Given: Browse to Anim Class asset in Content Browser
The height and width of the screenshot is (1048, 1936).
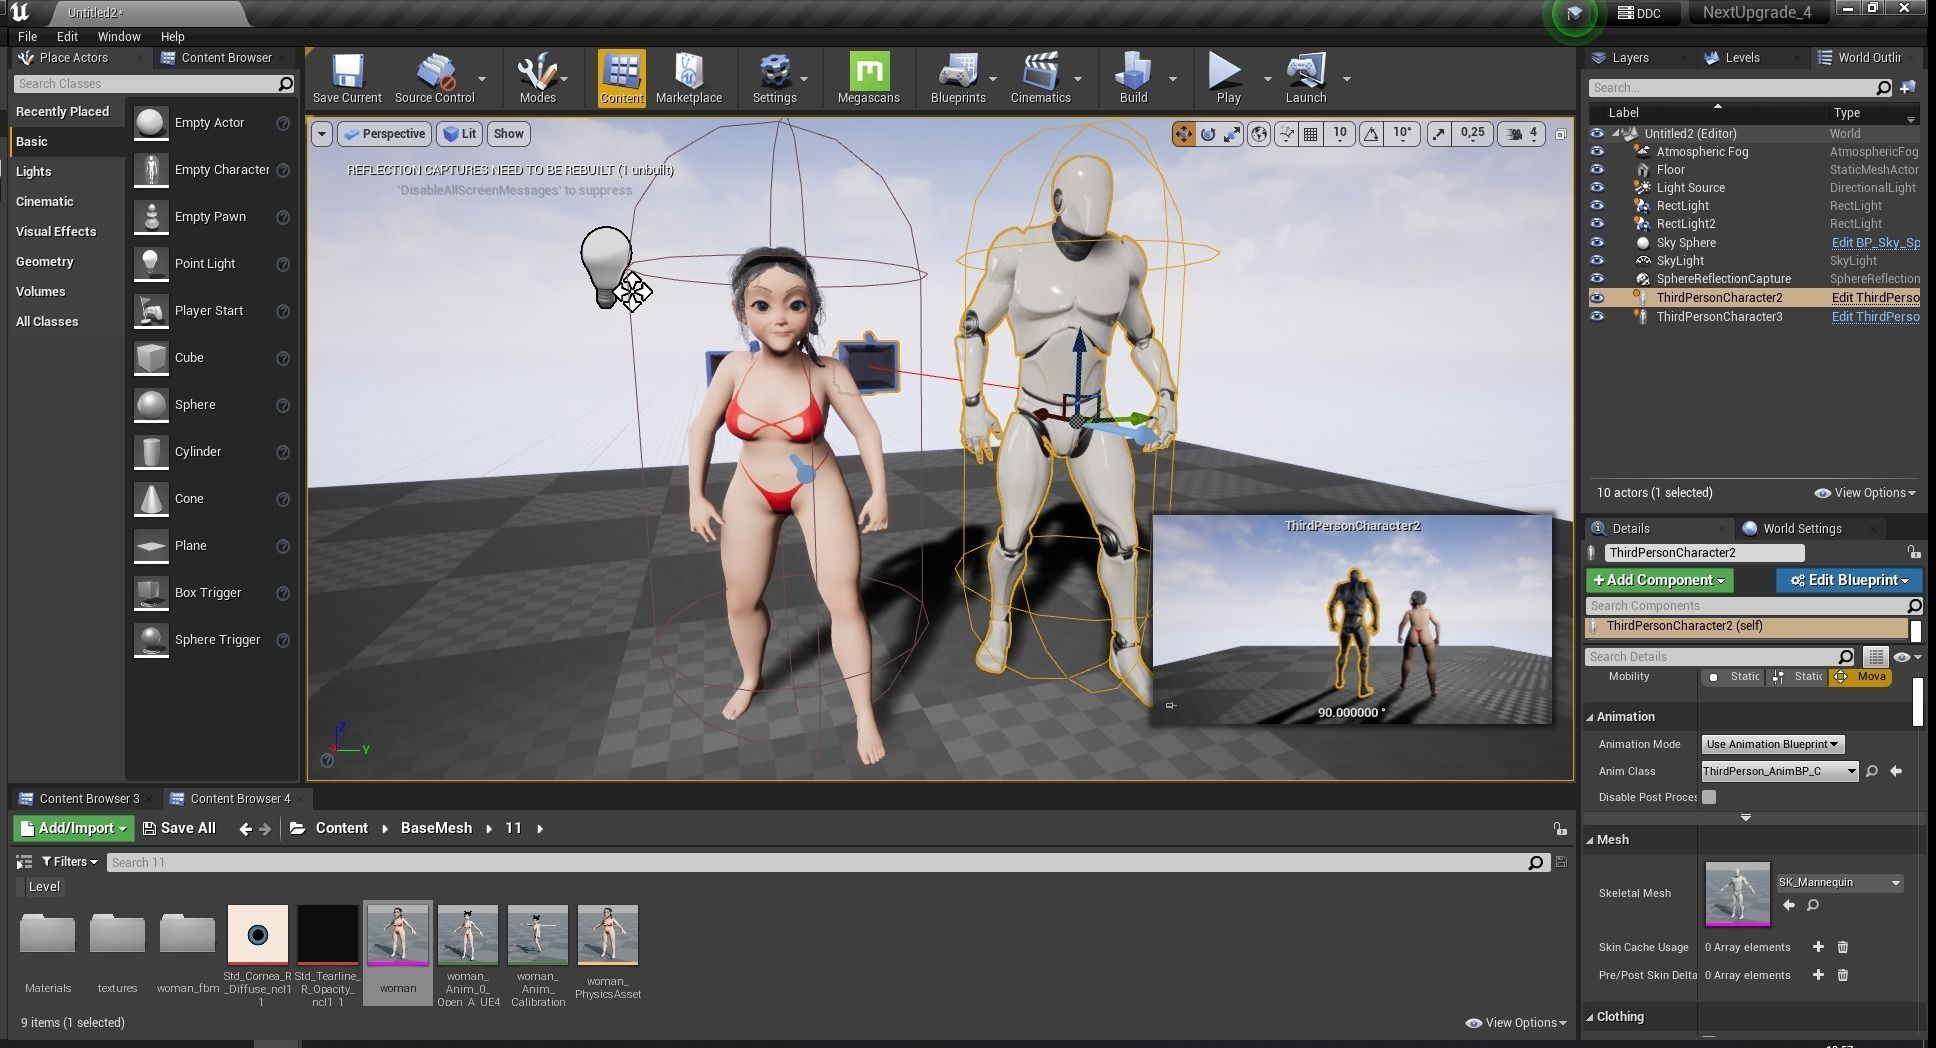Looking at the screenshot, I should [x=1872, y=771].
